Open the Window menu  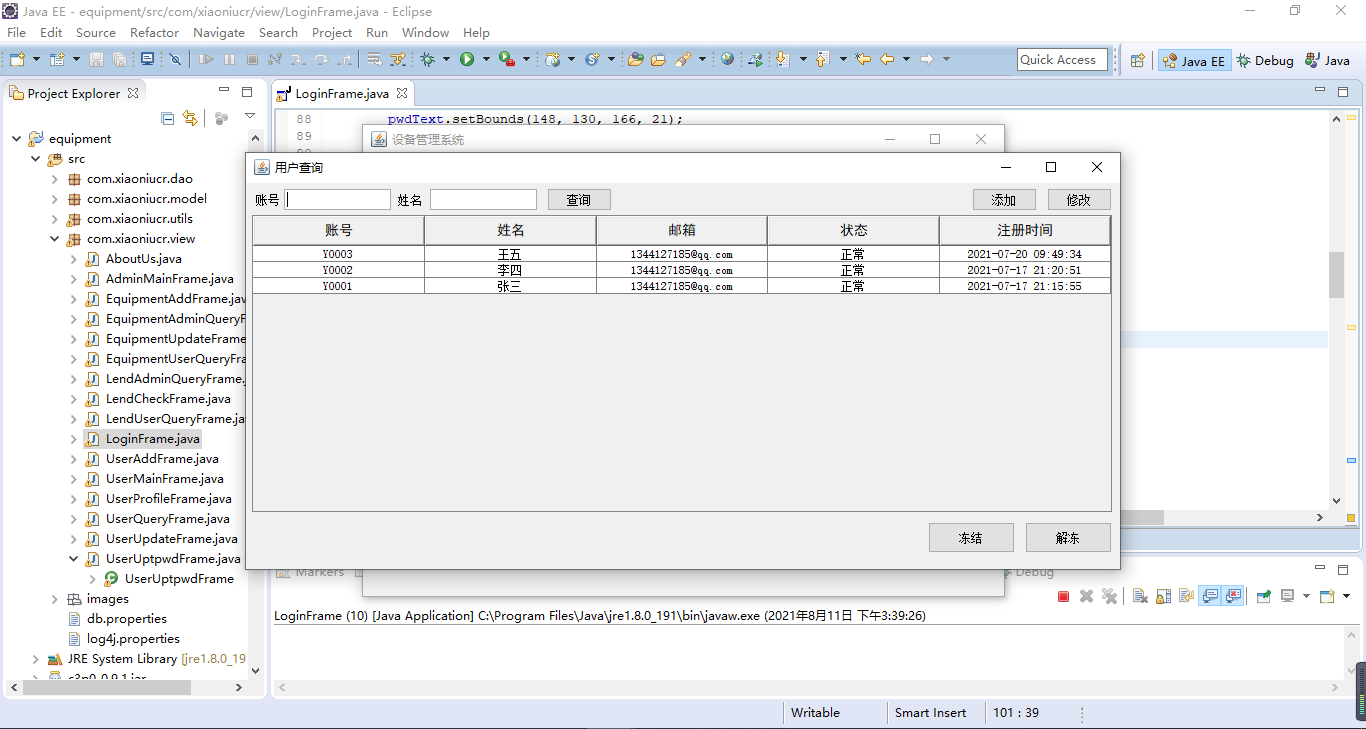(x=425, y=33)
